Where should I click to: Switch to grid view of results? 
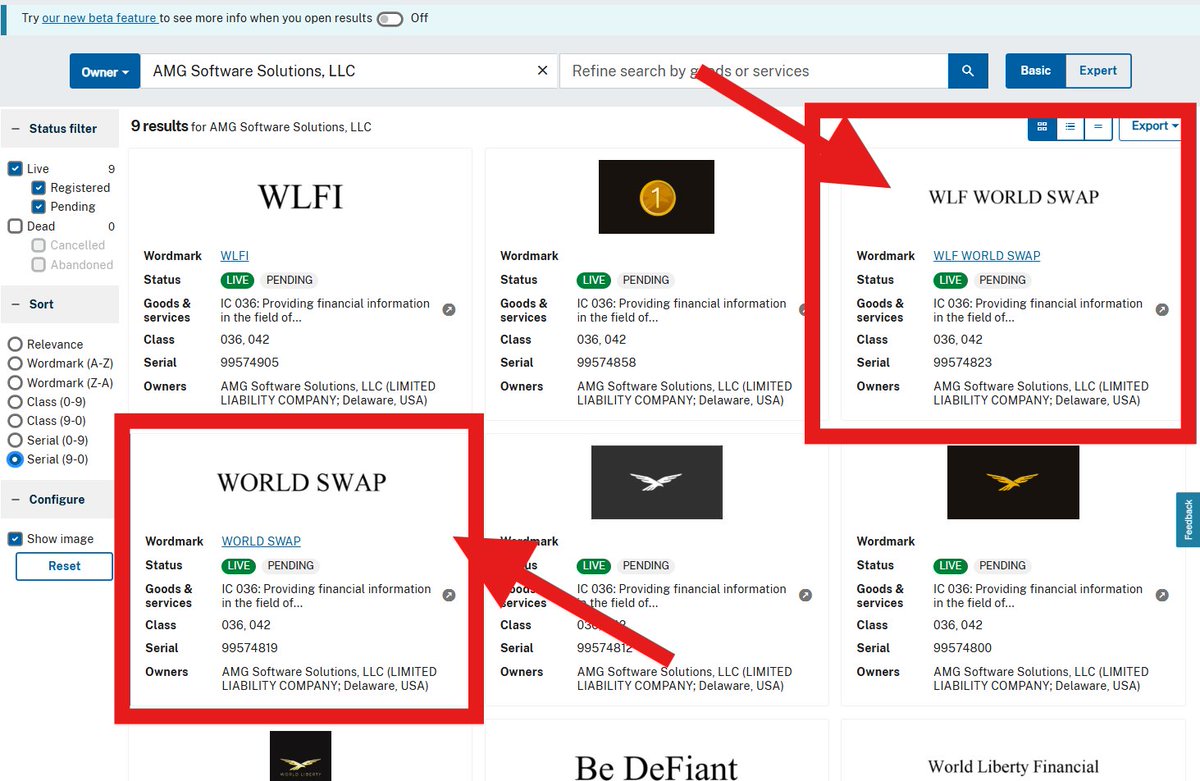1042,127
